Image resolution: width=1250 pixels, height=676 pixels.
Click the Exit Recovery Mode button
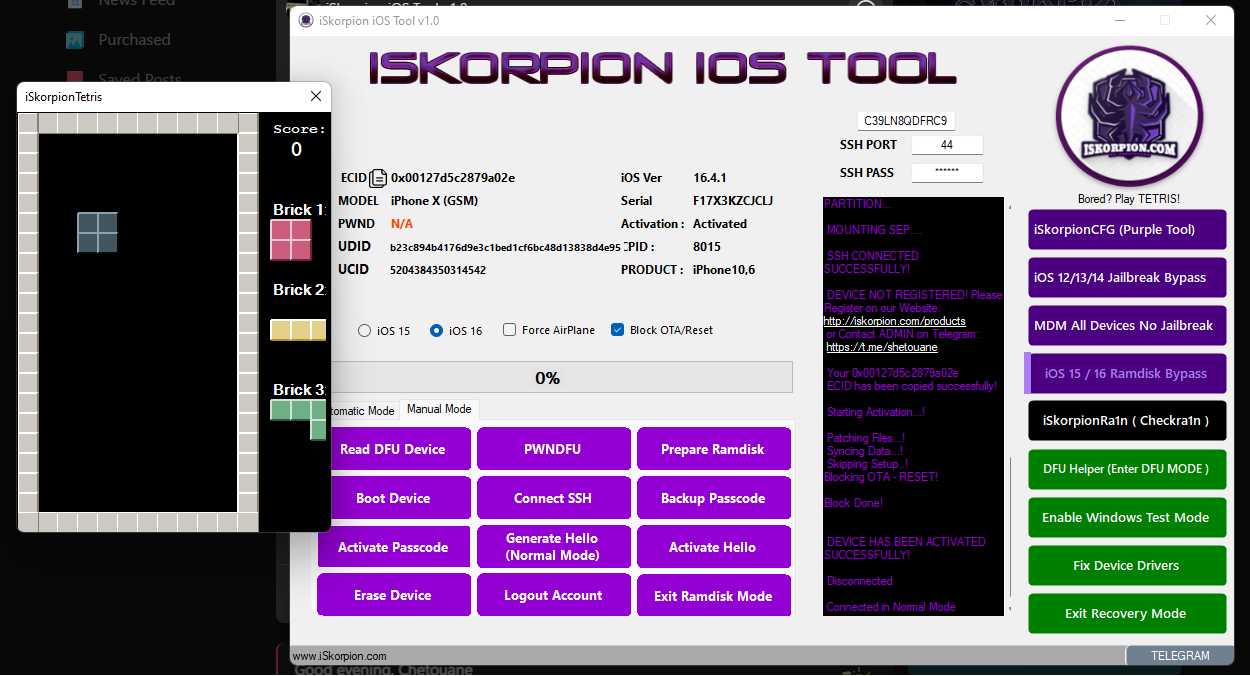(x=1127, y=613)
